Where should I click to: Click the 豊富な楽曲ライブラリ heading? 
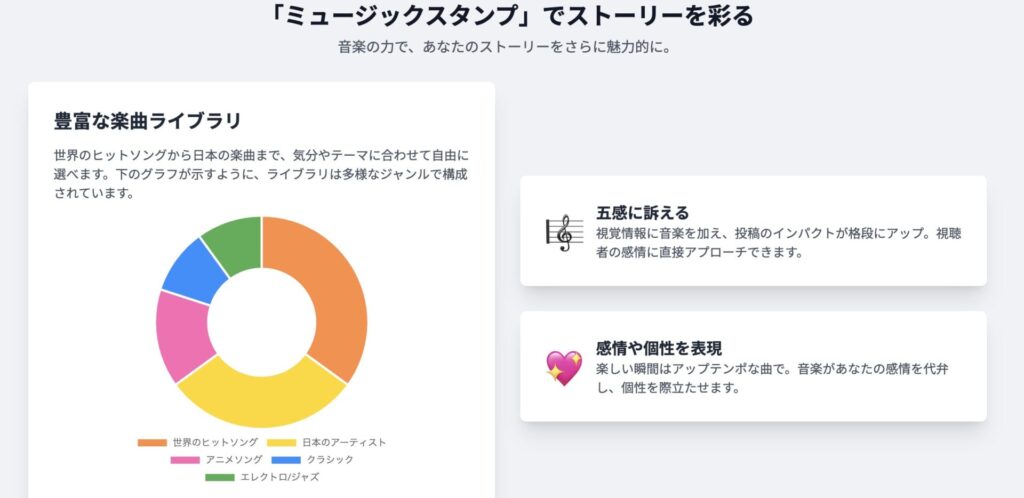coord(148,121)
